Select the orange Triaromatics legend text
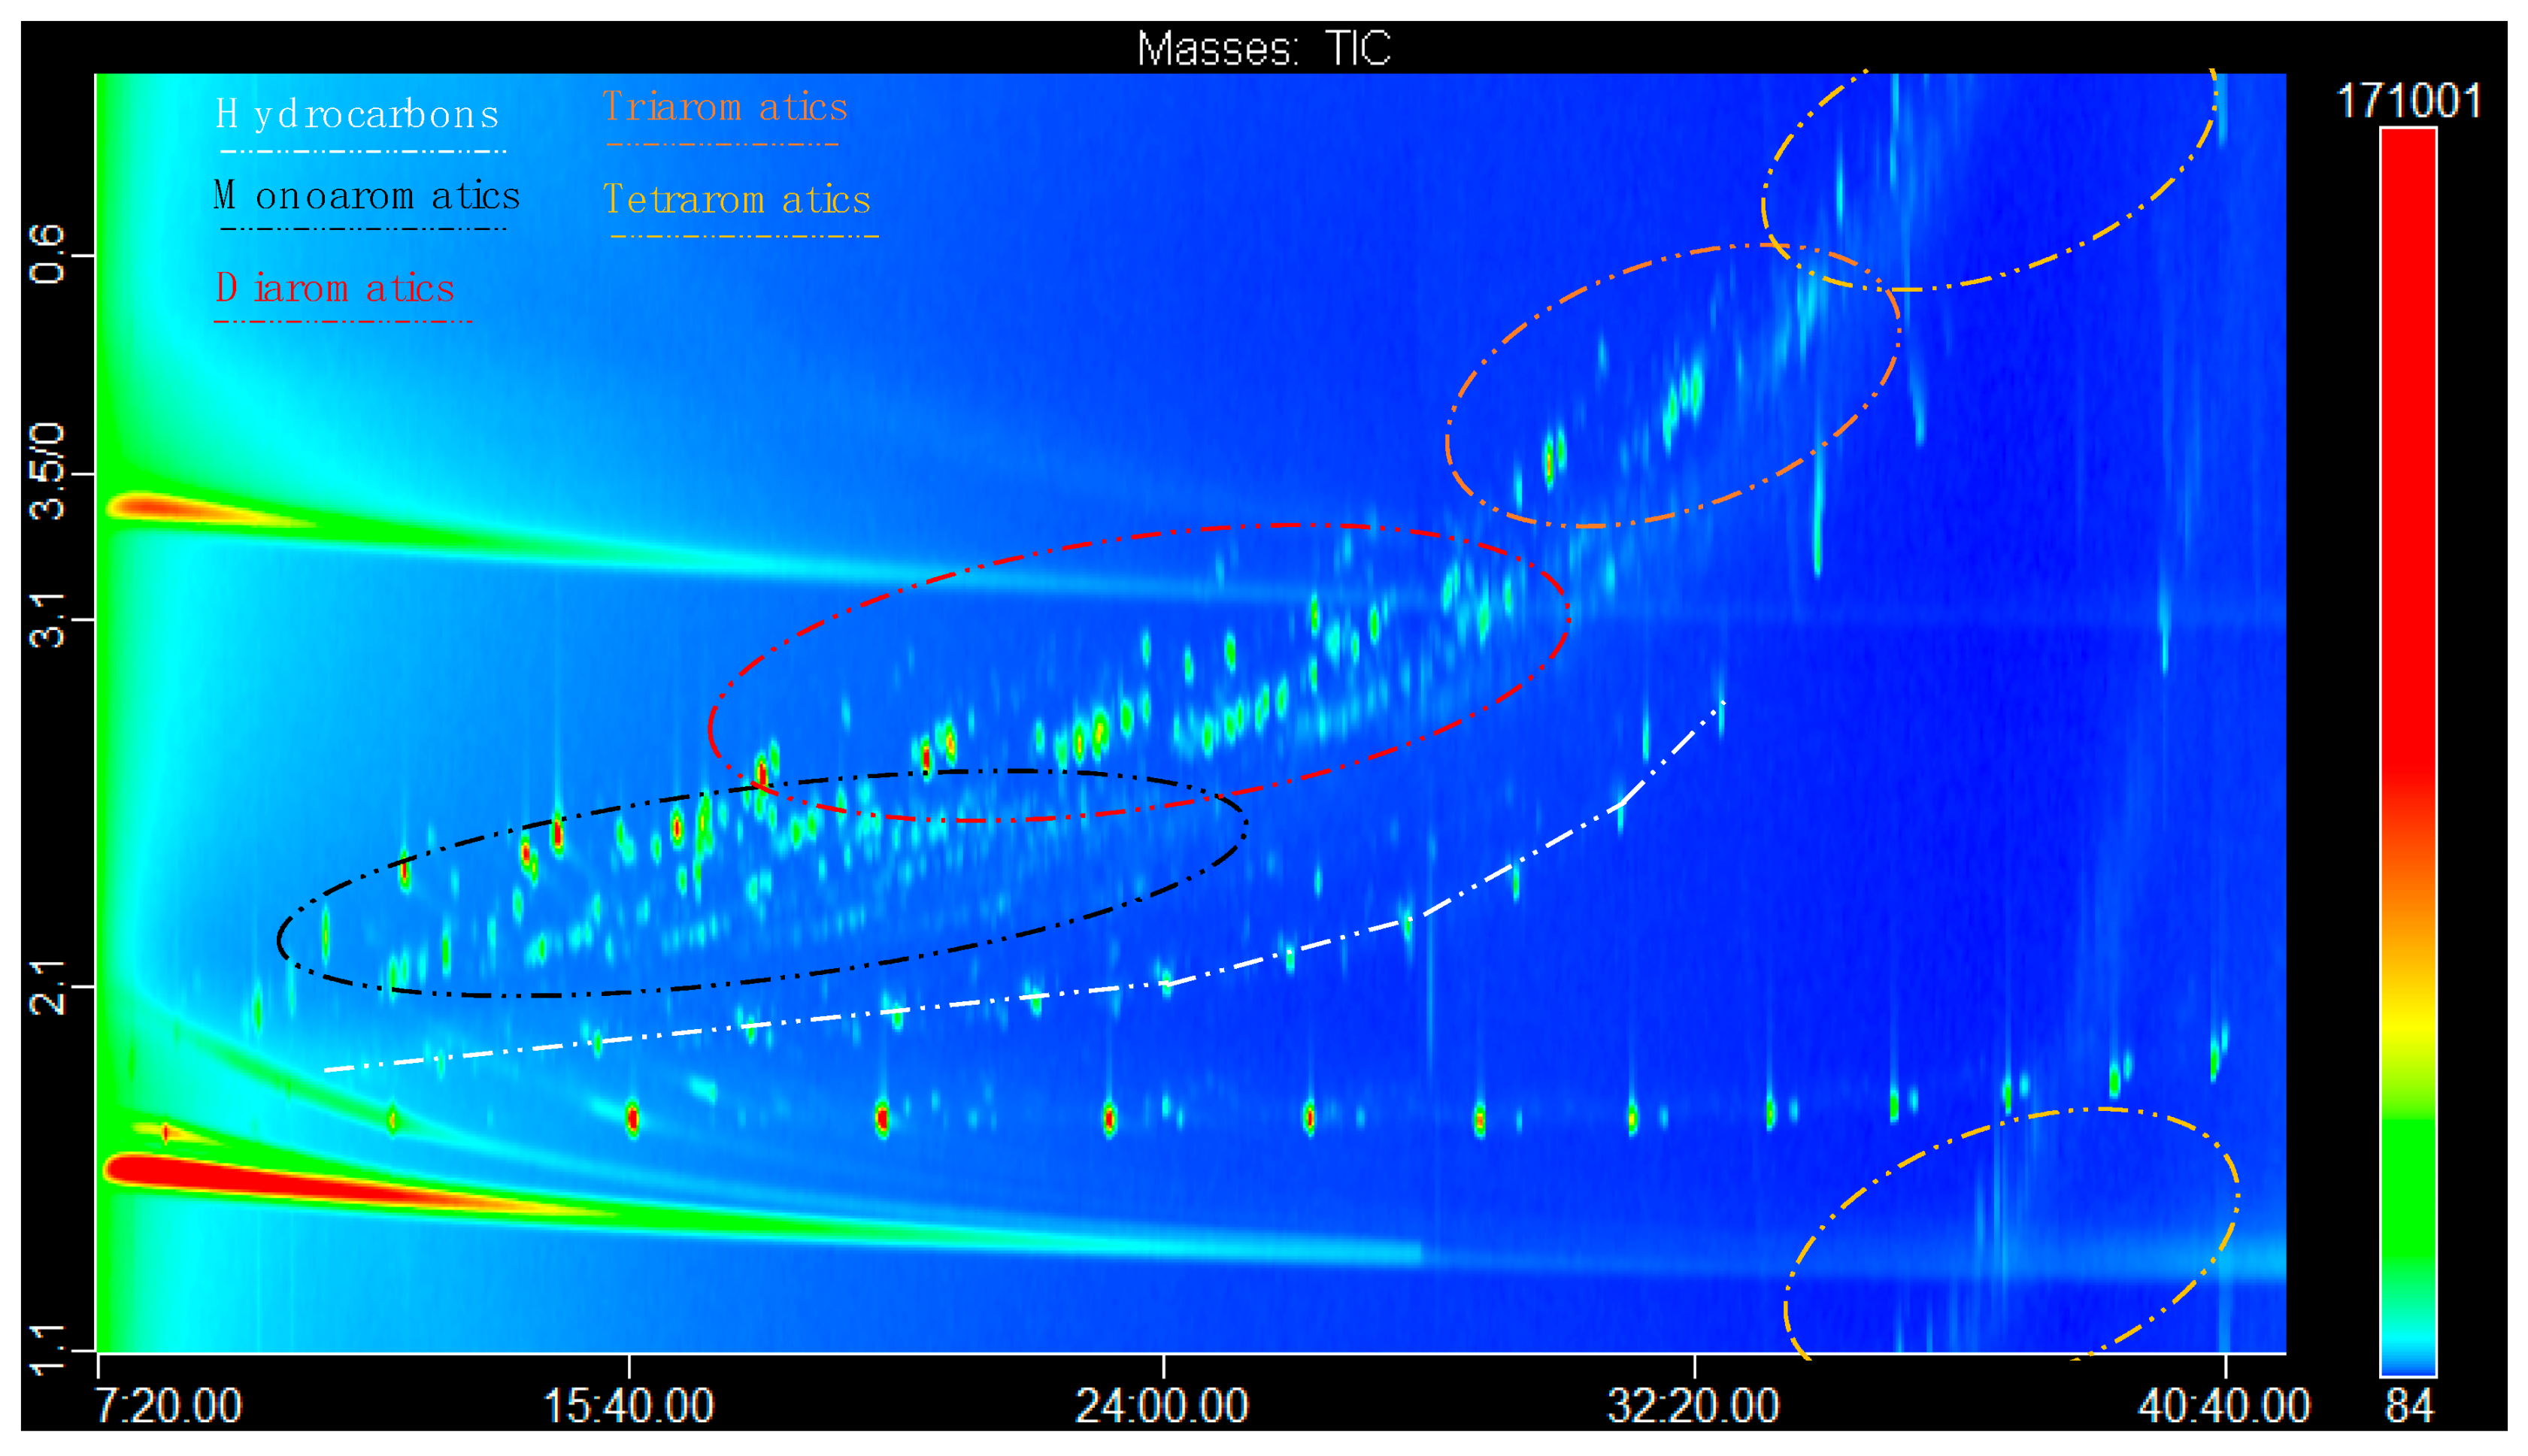Image resolution: width=2528 pixels, height=1456 pixels. coord(725,107)
